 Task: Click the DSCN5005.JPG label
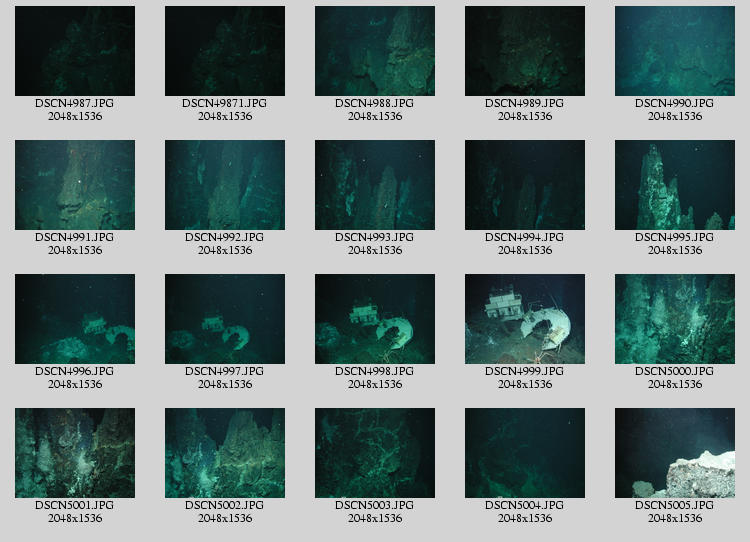pyautogui.click(x=675, y=505)
